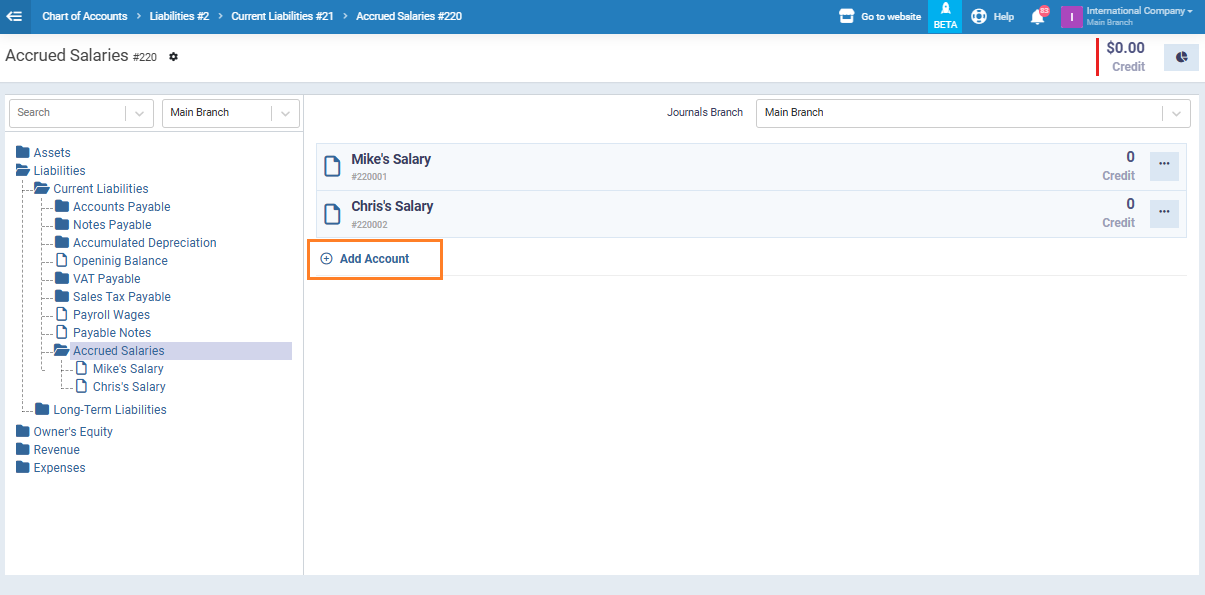The width and height of the screenshot is (1205, 595).
Task: Expand the Assets folder in tree
Action: (51, 153)
